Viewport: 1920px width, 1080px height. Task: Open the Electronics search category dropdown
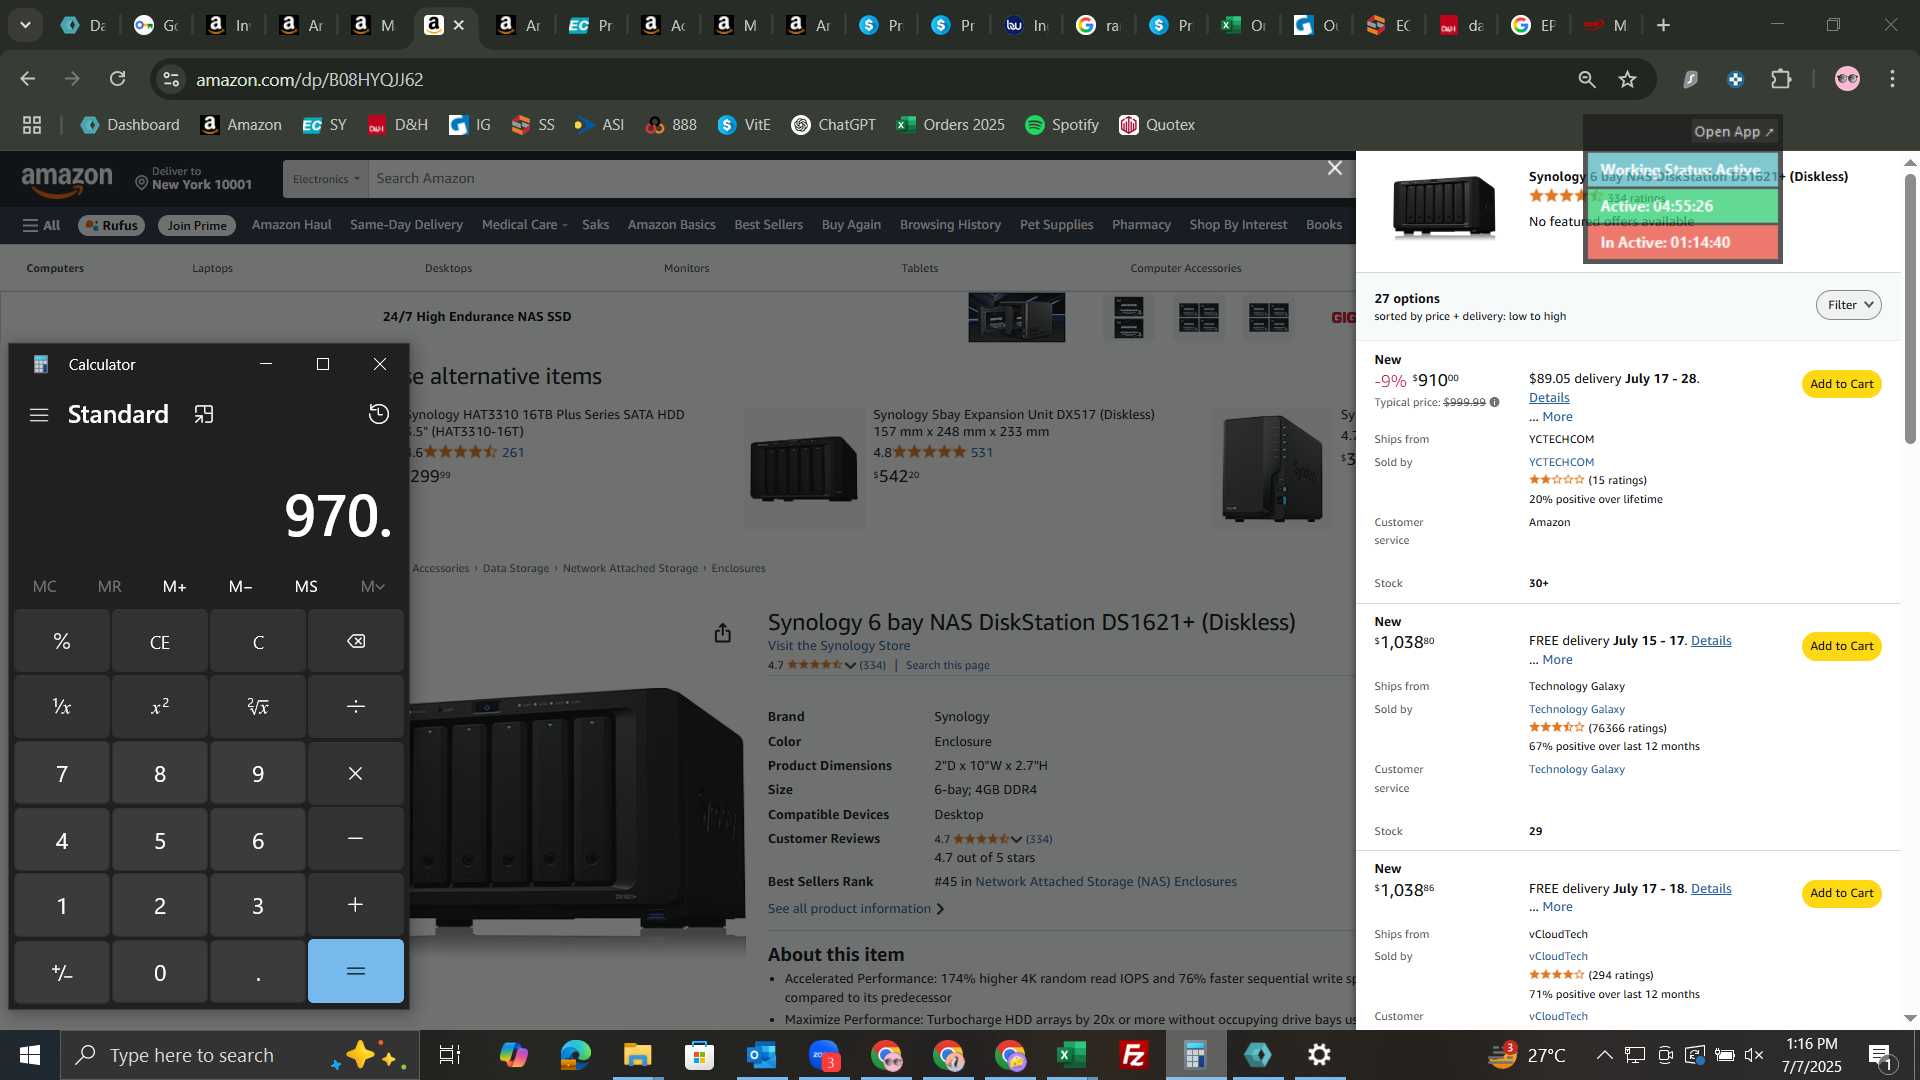click(x=326, y=179)
